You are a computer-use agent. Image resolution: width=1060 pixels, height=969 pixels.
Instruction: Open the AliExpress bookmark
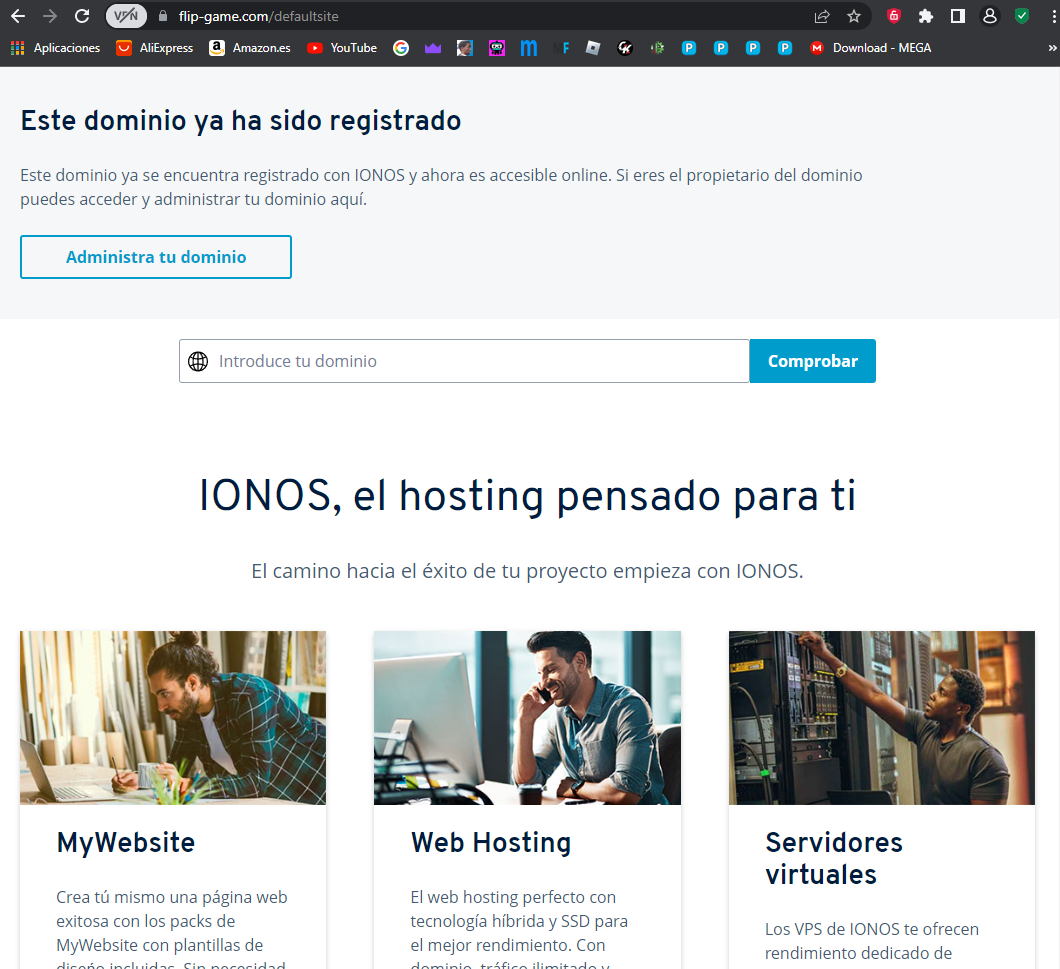click(x=155, y=48)
